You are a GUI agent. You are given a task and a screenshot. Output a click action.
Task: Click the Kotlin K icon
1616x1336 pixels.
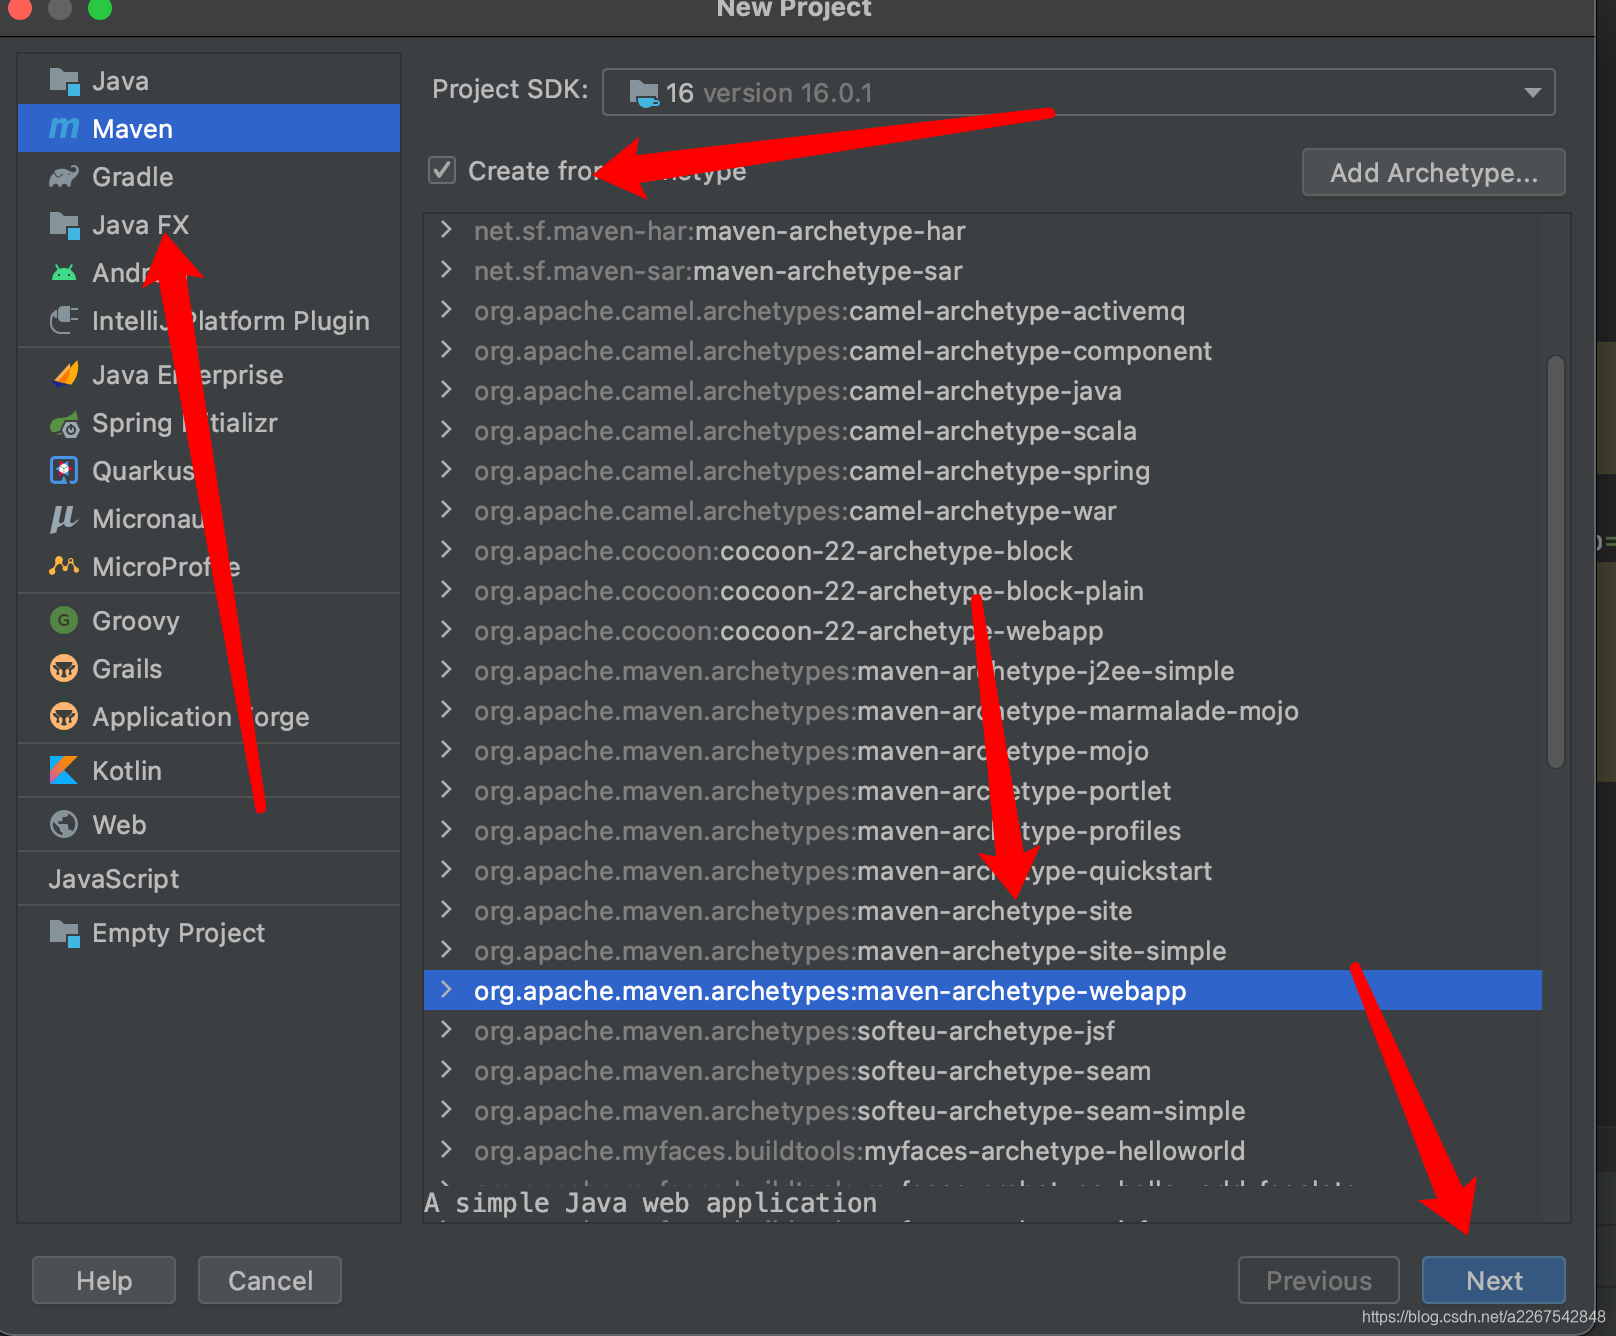pyautogui.click(x=64, y=771)
